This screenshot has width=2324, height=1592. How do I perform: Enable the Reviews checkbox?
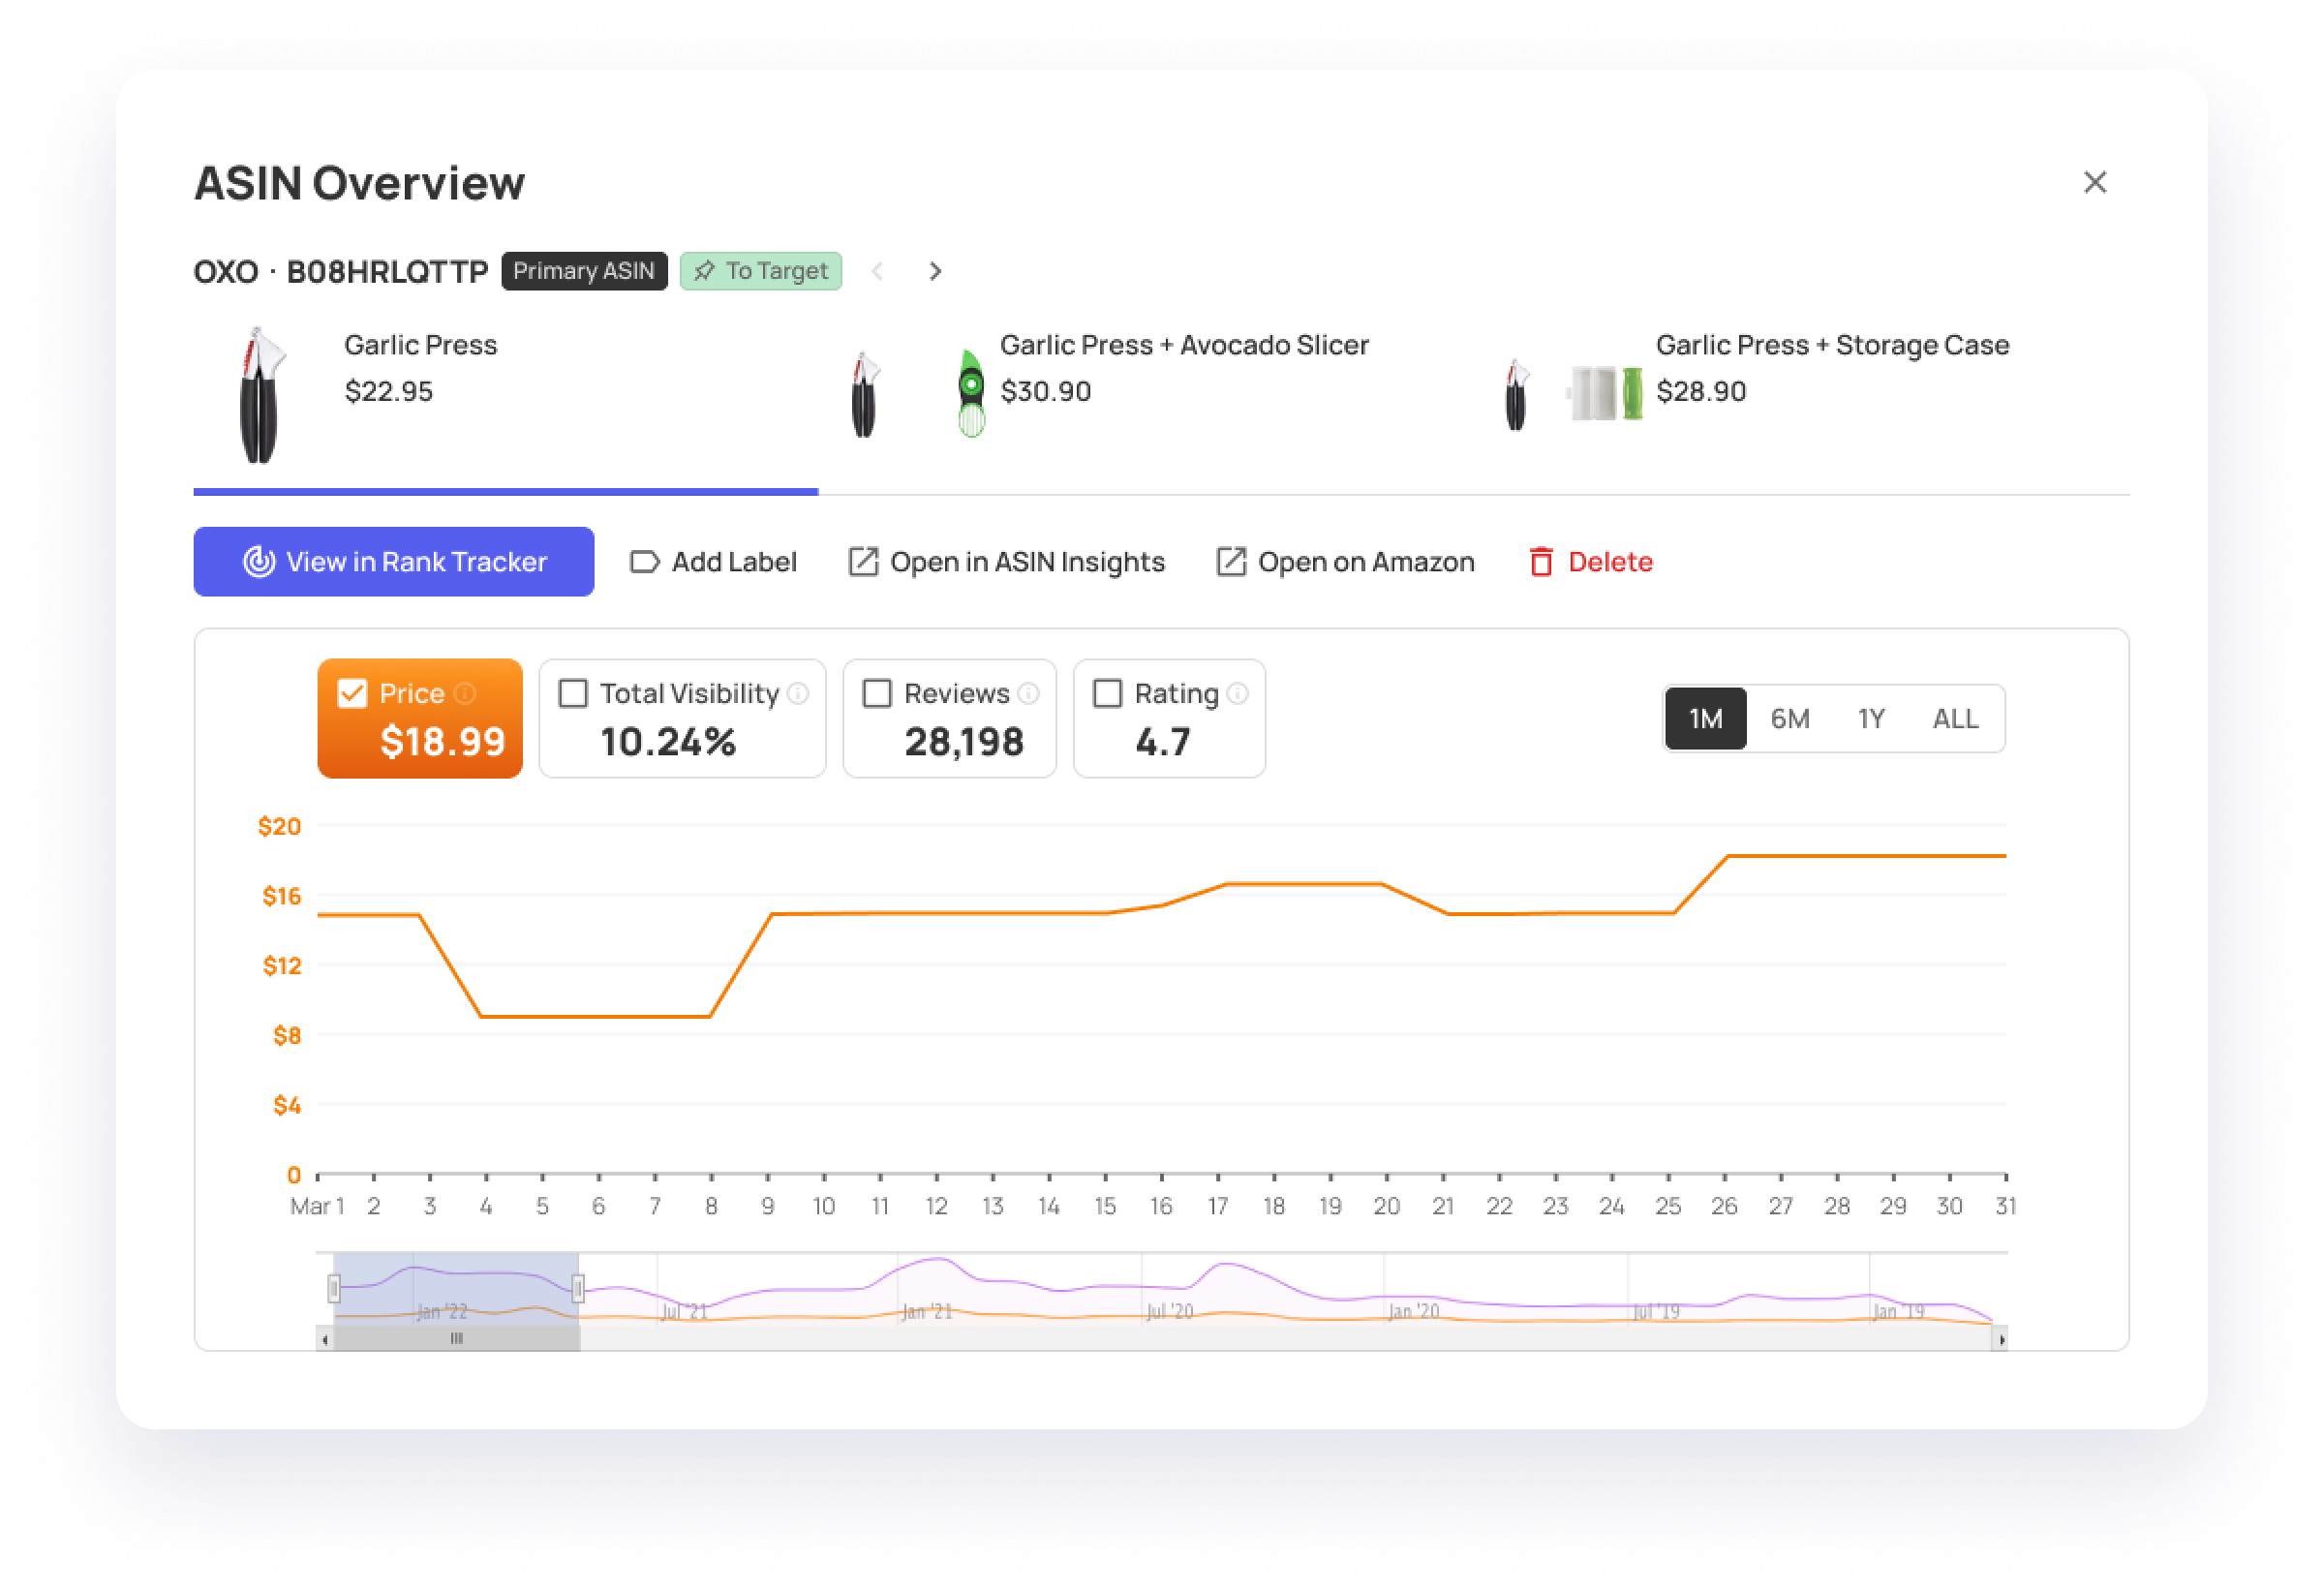pyautogui.click(x=877, y=693)
